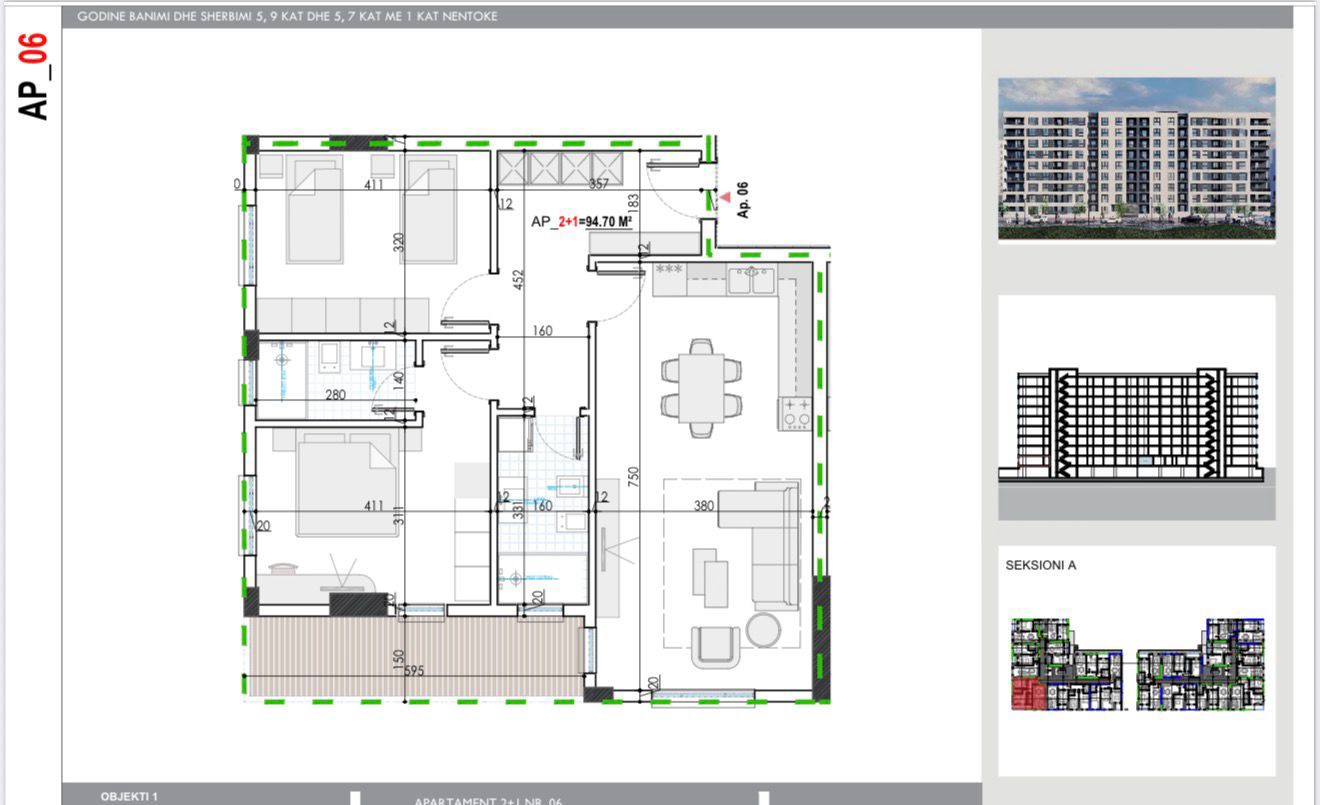Click the 'AP_2+1=94.70 M²' area label
Viewport: 1320px width, 805px height.
582,222
